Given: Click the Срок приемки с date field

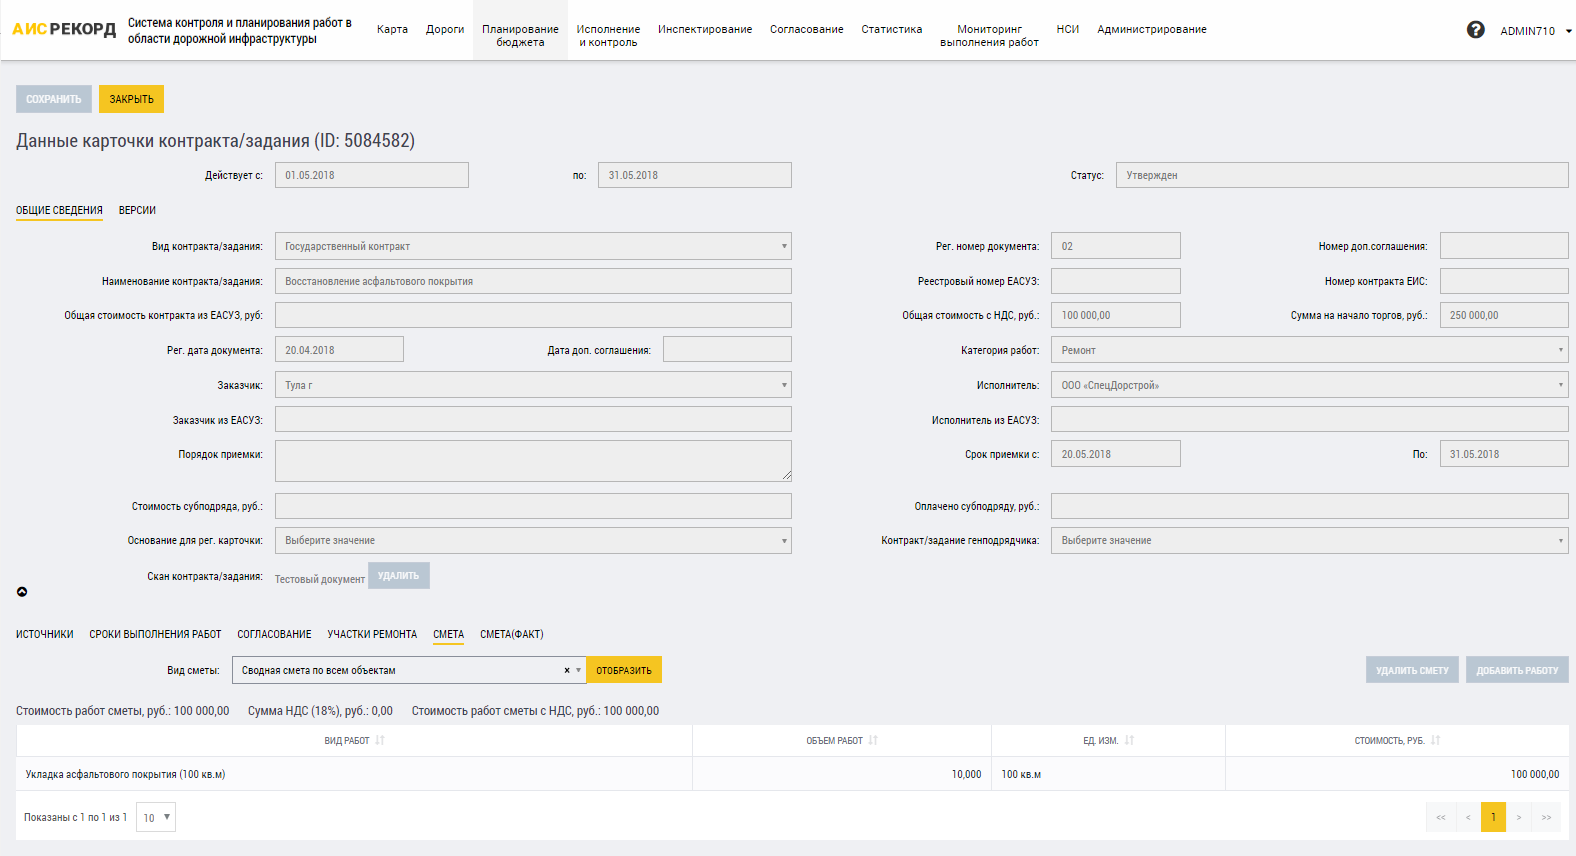Looking at the screenshot, I should [1116, 454].
